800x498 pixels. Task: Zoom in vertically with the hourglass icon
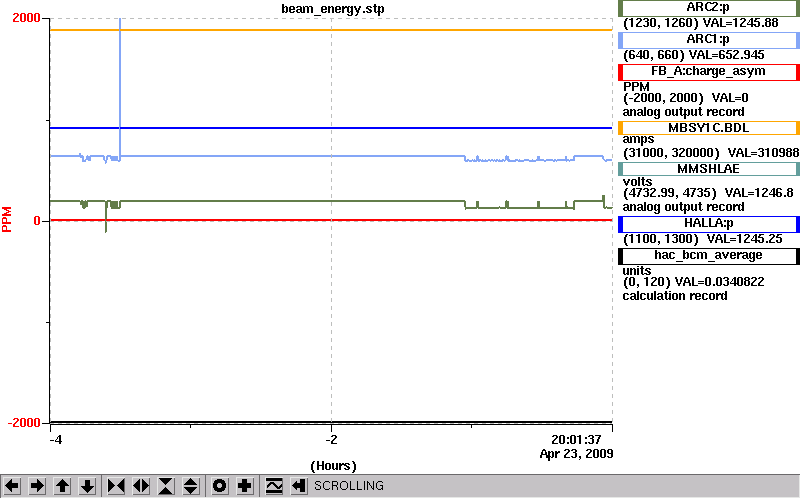[166, 486]
